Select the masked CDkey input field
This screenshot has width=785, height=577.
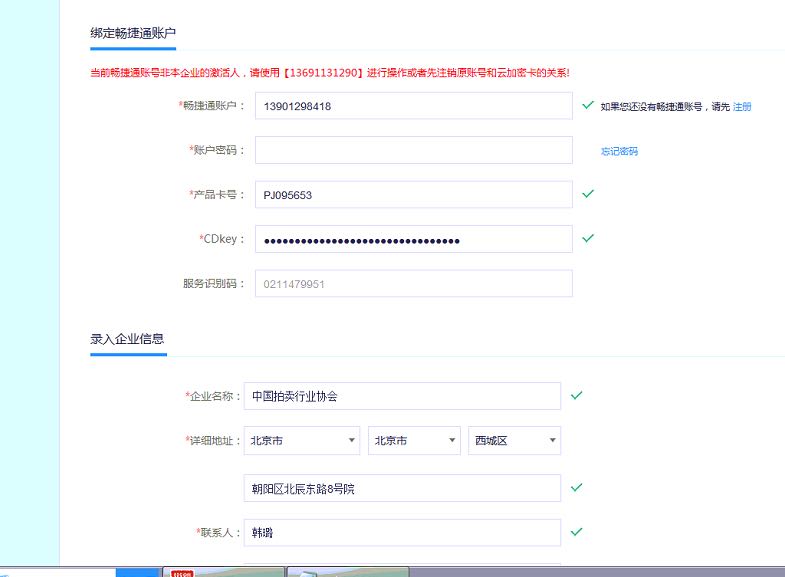pyautogui.click(x=414, y=239)
